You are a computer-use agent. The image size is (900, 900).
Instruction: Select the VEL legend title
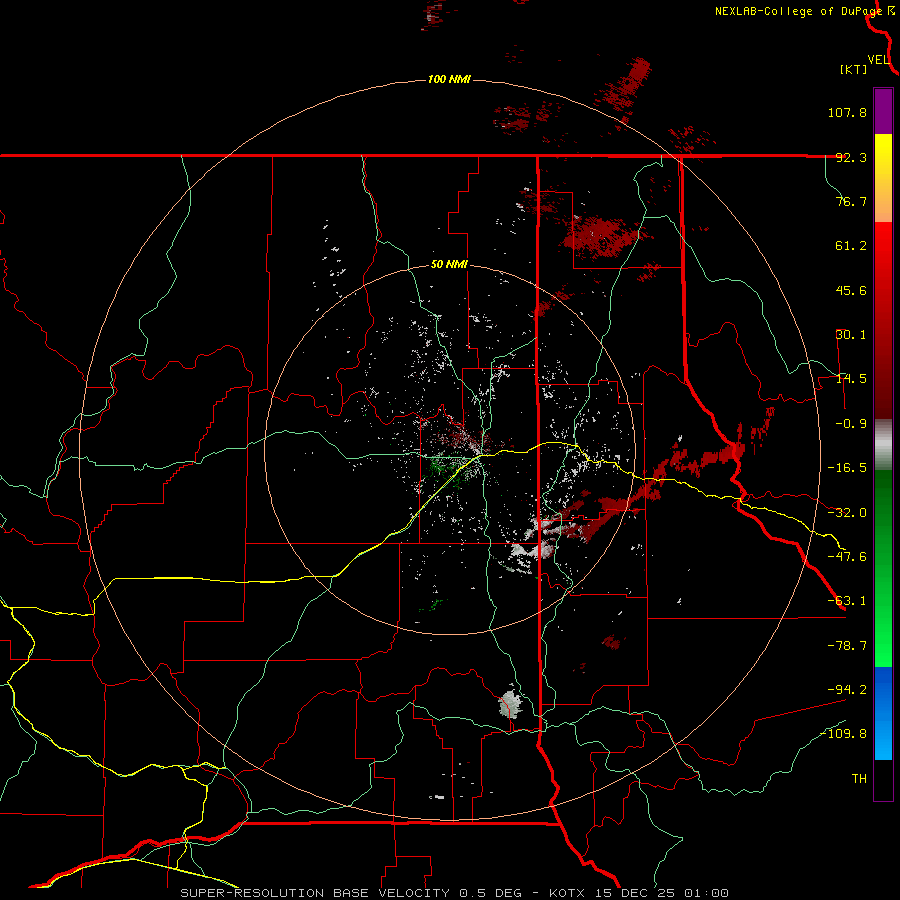pos(878,60)
